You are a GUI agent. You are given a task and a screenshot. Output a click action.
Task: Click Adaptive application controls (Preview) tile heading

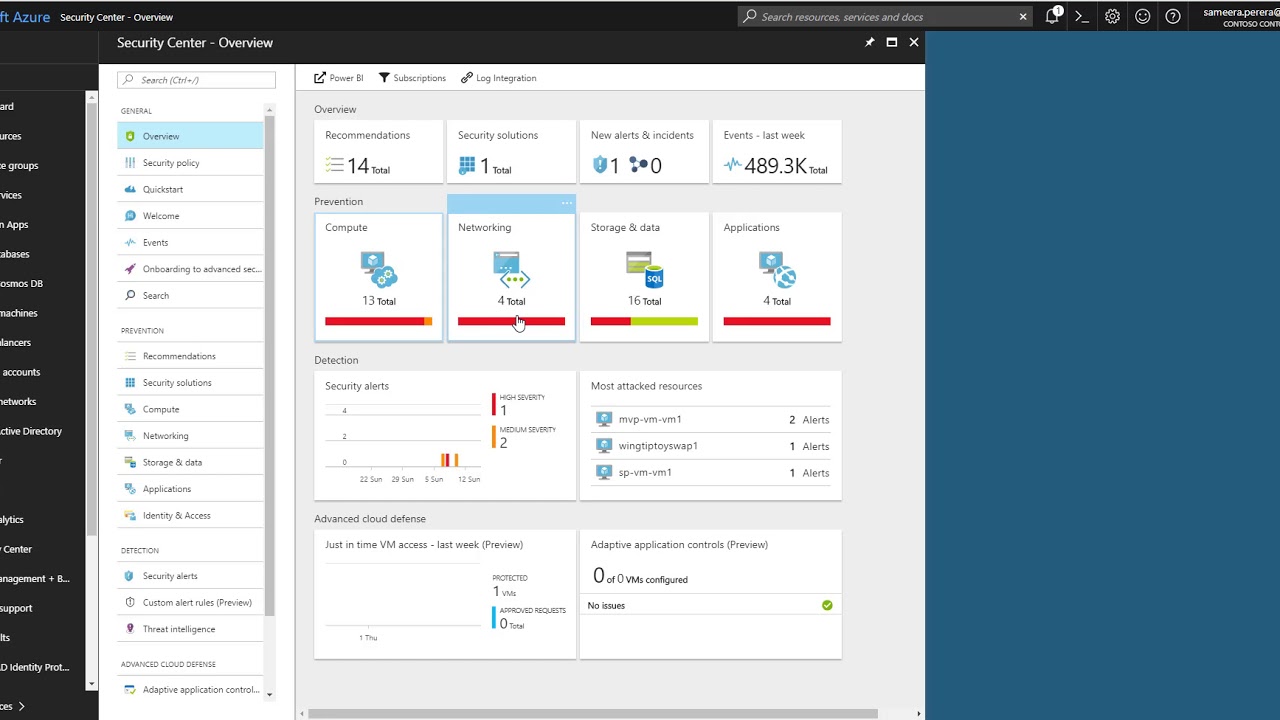coord(679,545)
